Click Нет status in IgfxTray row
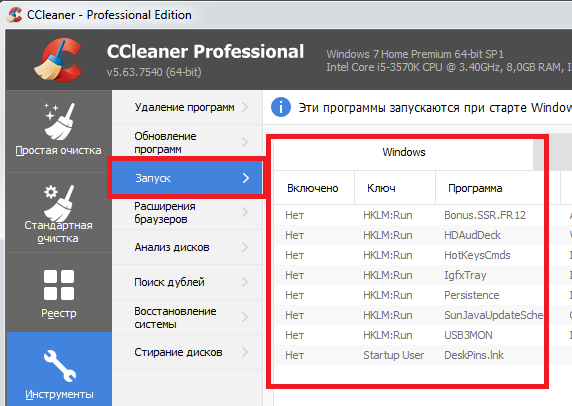The width and height of the screenshot is (572, 406). click(294, 275)
